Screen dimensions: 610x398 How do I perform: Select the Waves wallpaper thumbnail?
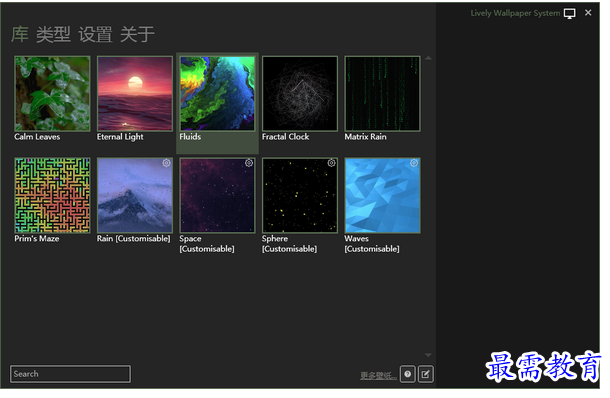[x=382, y=195]
